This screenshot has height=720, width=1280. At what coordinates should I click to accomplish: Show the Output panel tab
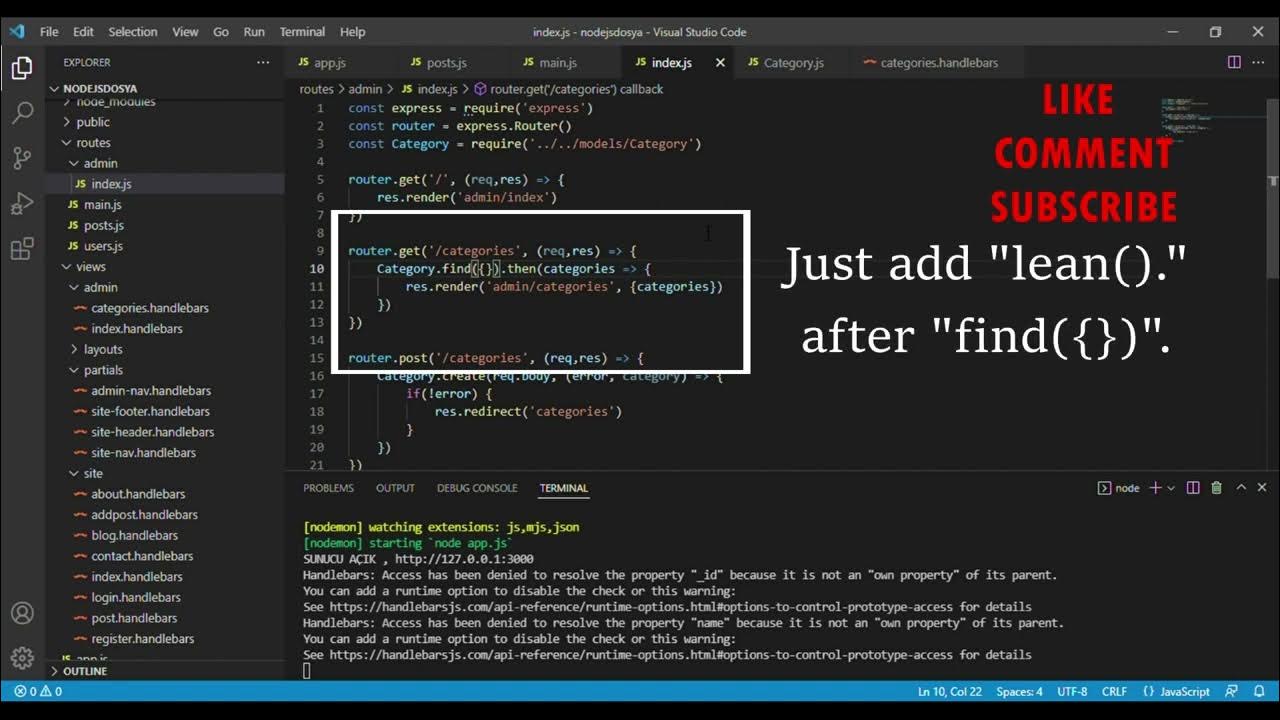(x=395, y=488)
